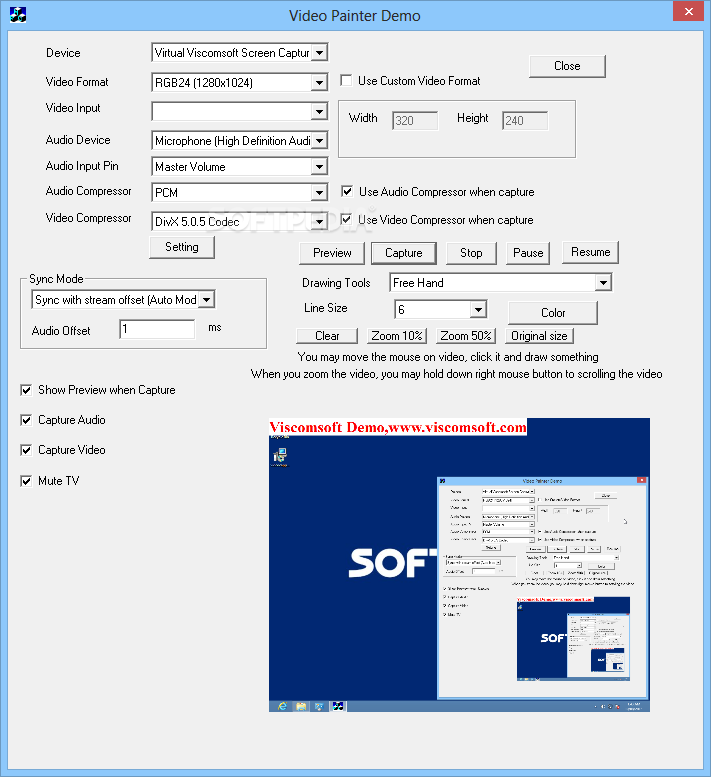Click the Close button
Viewport: 711px width, 777px height.
[x=567, y=66]
